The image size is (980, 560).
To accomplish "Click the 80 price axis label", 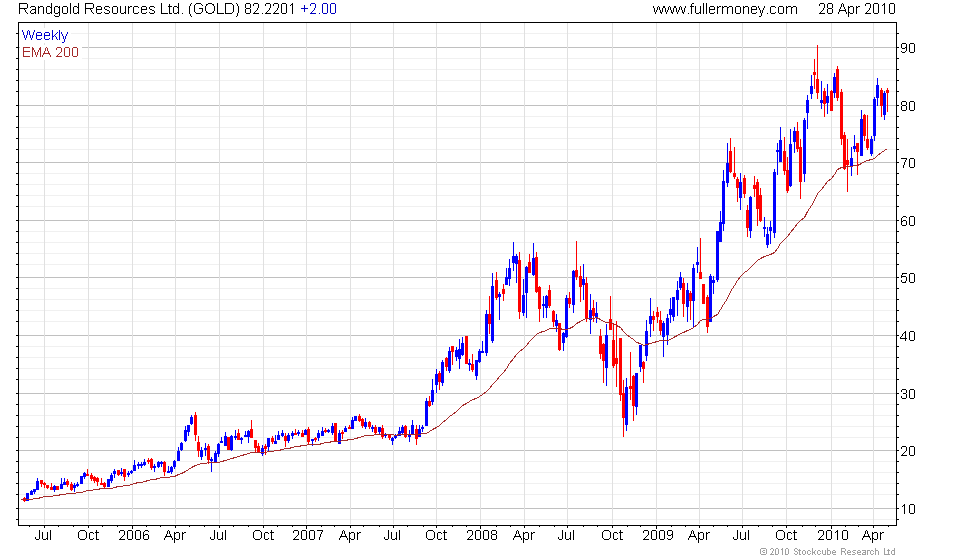I will pos(908,106).
